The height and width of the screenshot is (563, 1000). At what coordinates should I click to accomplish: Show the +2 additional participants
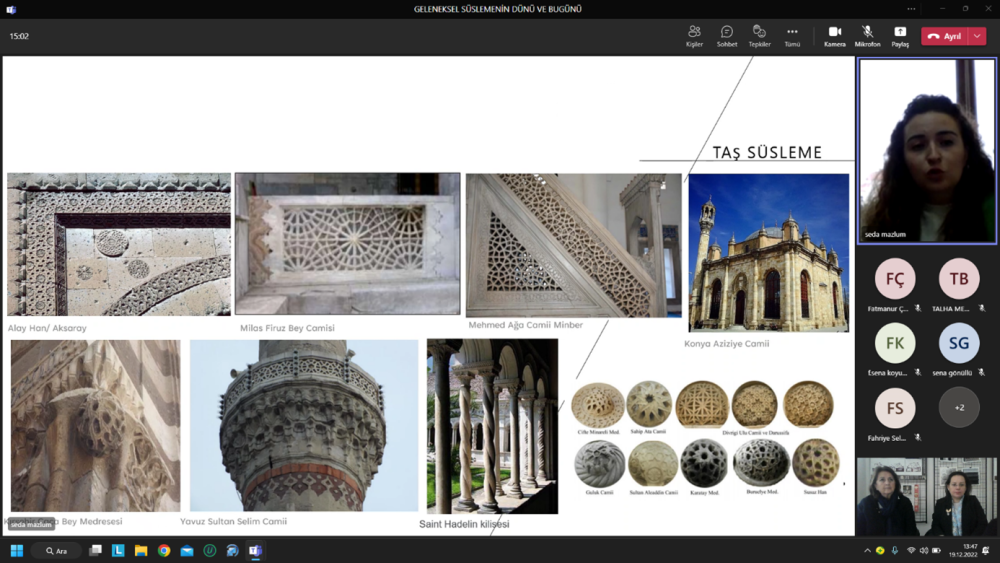(x=959, y=408)
